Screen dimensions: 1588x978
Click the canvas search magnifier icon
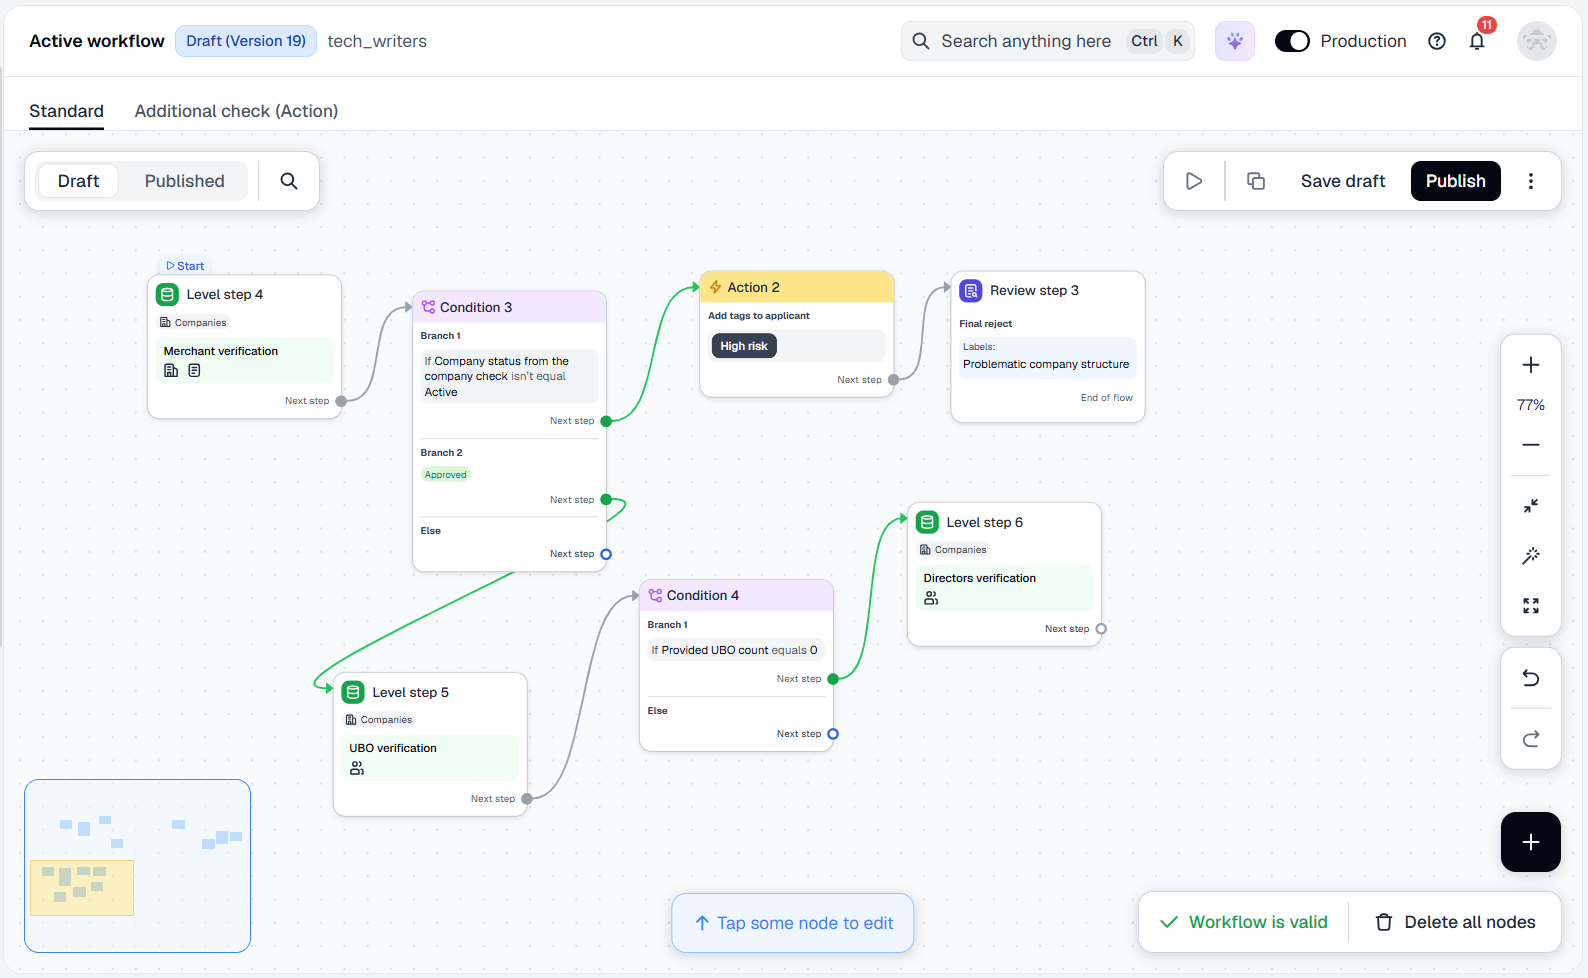click(289, 181)
